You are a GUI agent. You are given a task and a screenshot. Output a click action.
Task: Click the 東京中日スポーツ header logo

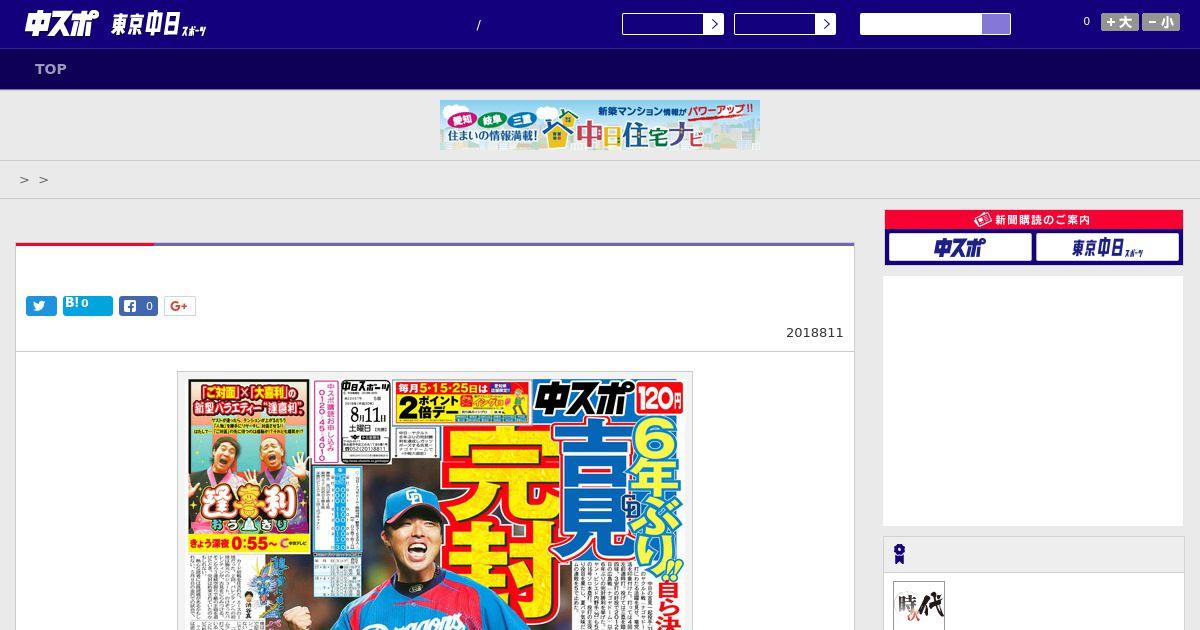(x=159, y=25)
